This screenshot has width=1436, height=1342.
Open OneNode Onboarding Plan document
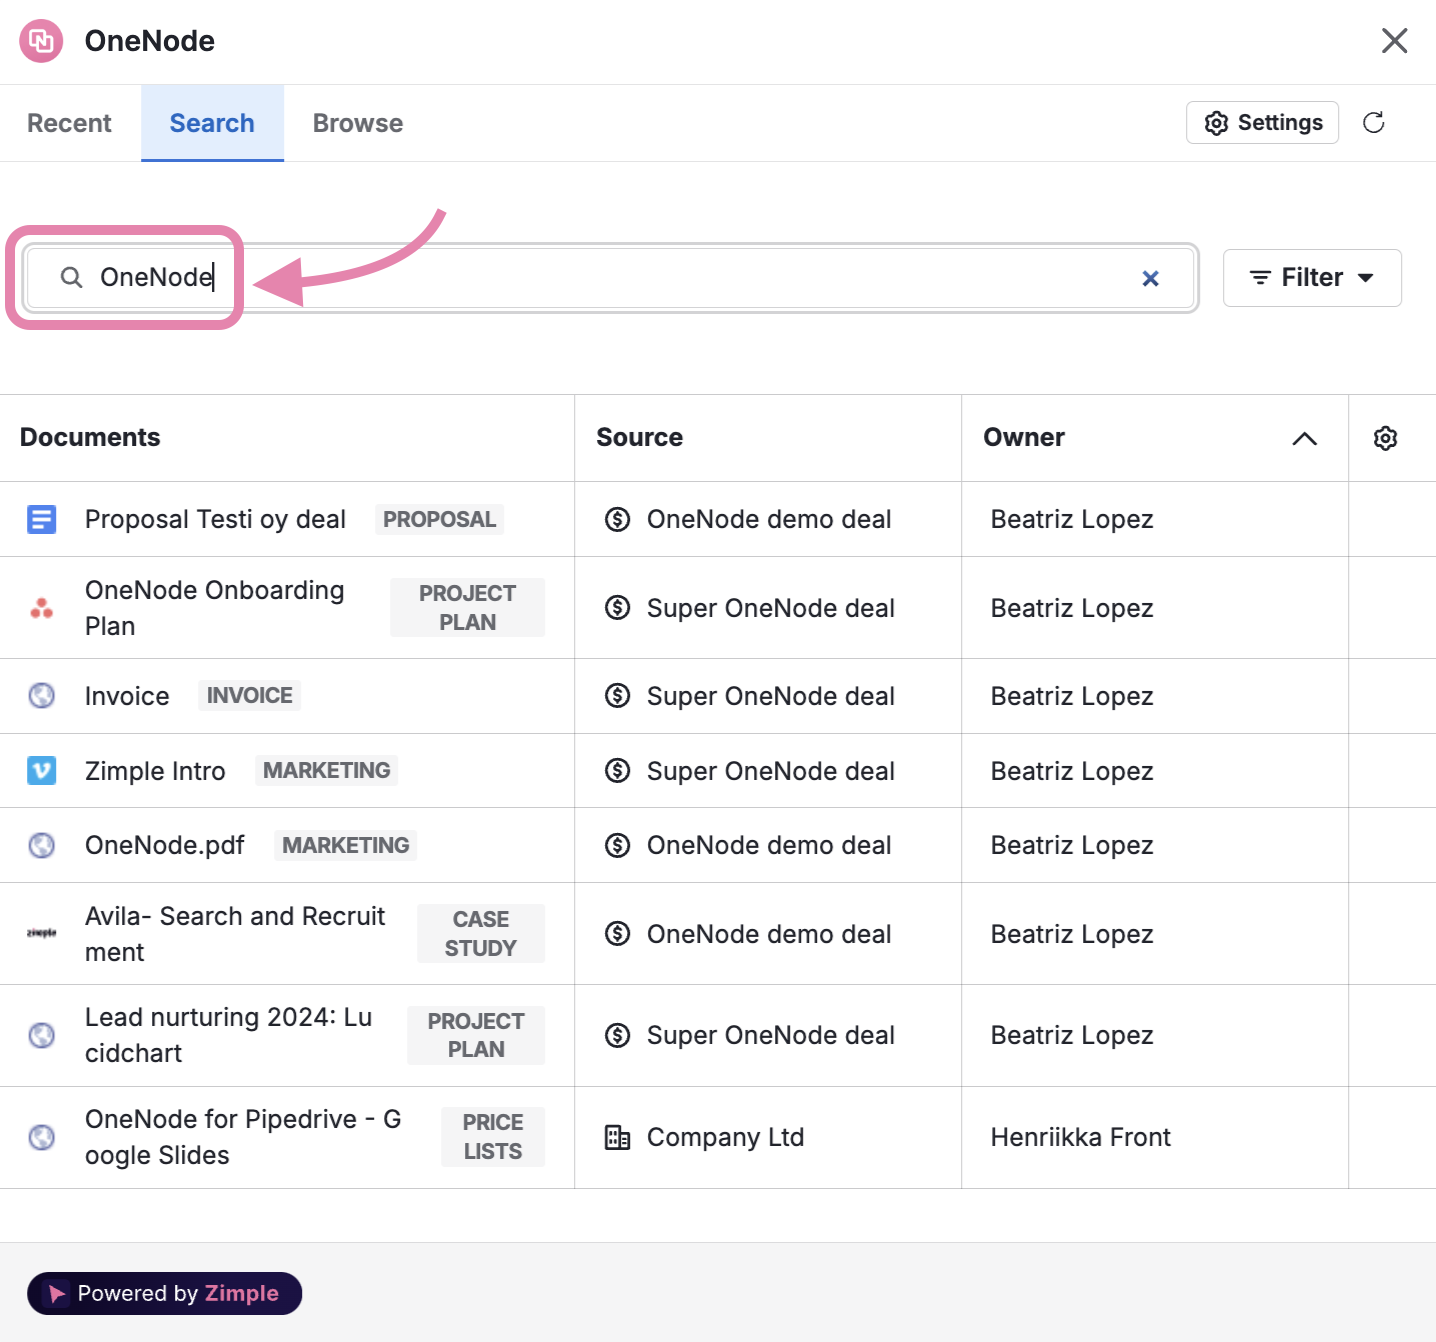(x=215, y=608)
